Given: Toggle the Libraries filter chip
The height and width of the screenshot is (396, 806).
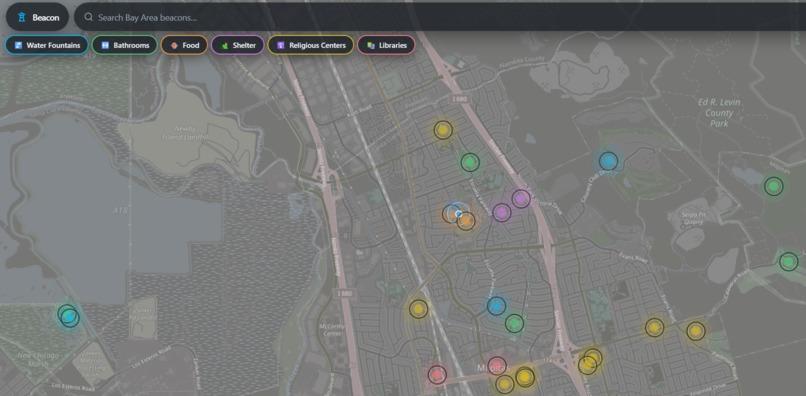Looking at the screenshot, I should (387, 45).
